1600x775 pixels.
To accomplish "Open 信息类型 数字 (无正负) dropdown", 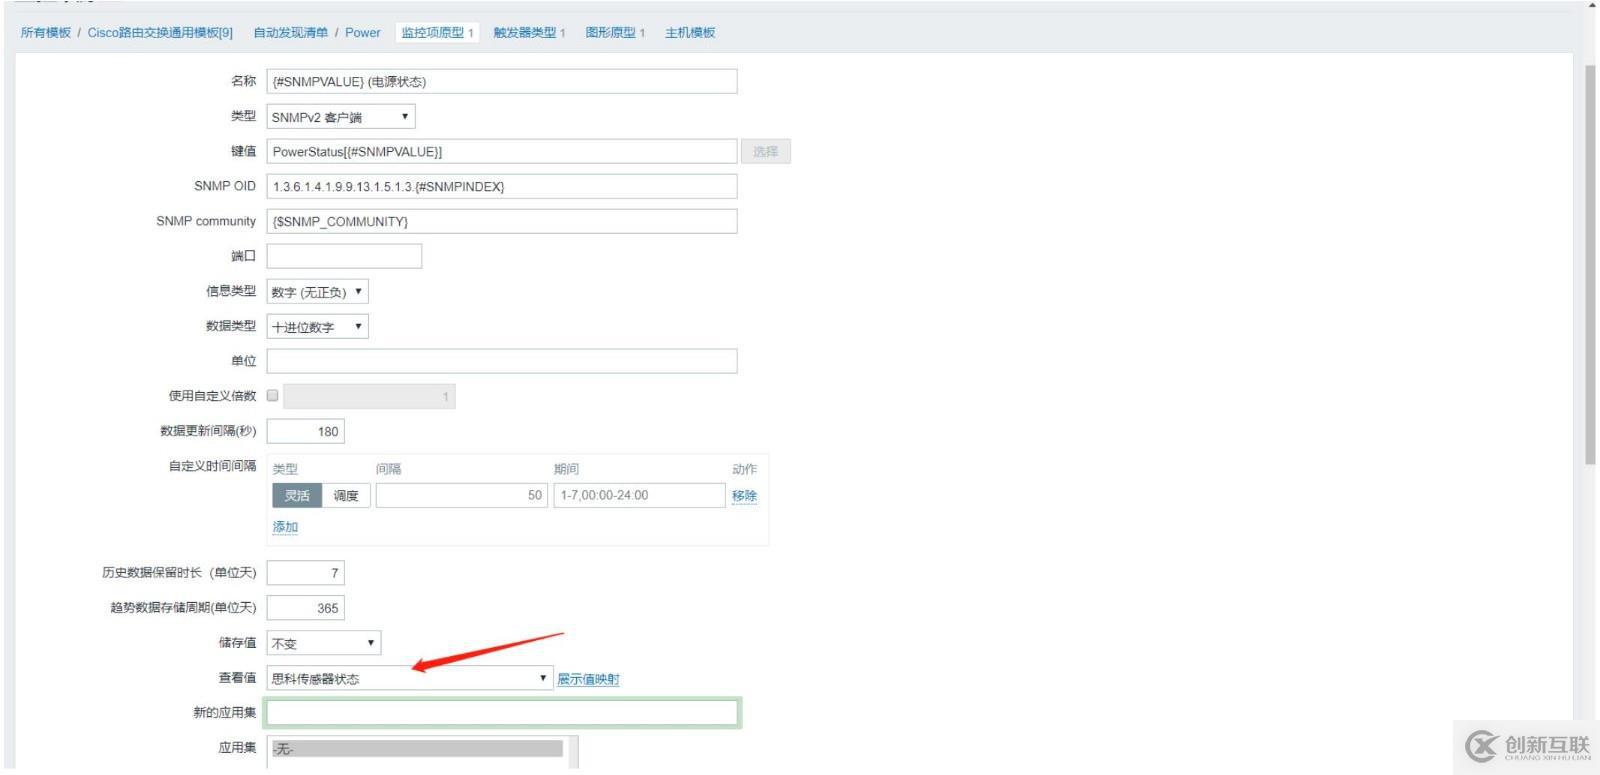I will (318, 292).
